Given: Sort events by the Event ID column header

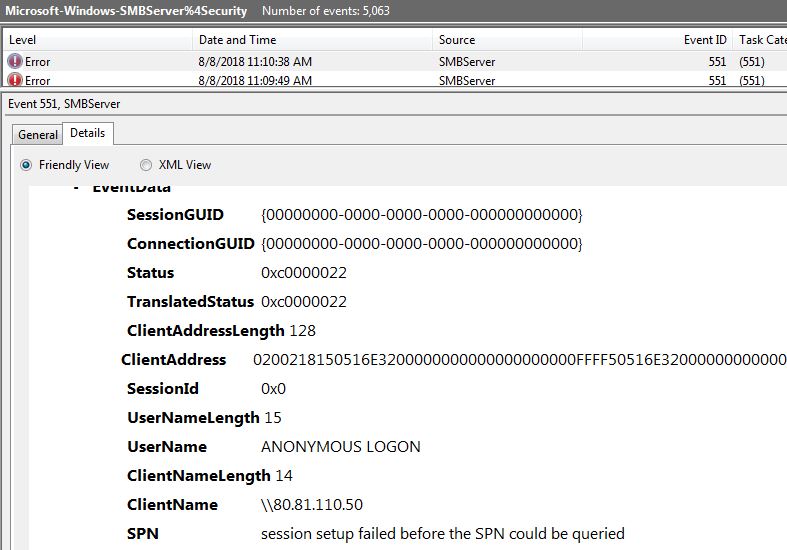Looking at the screenshot, I should 705,40.
